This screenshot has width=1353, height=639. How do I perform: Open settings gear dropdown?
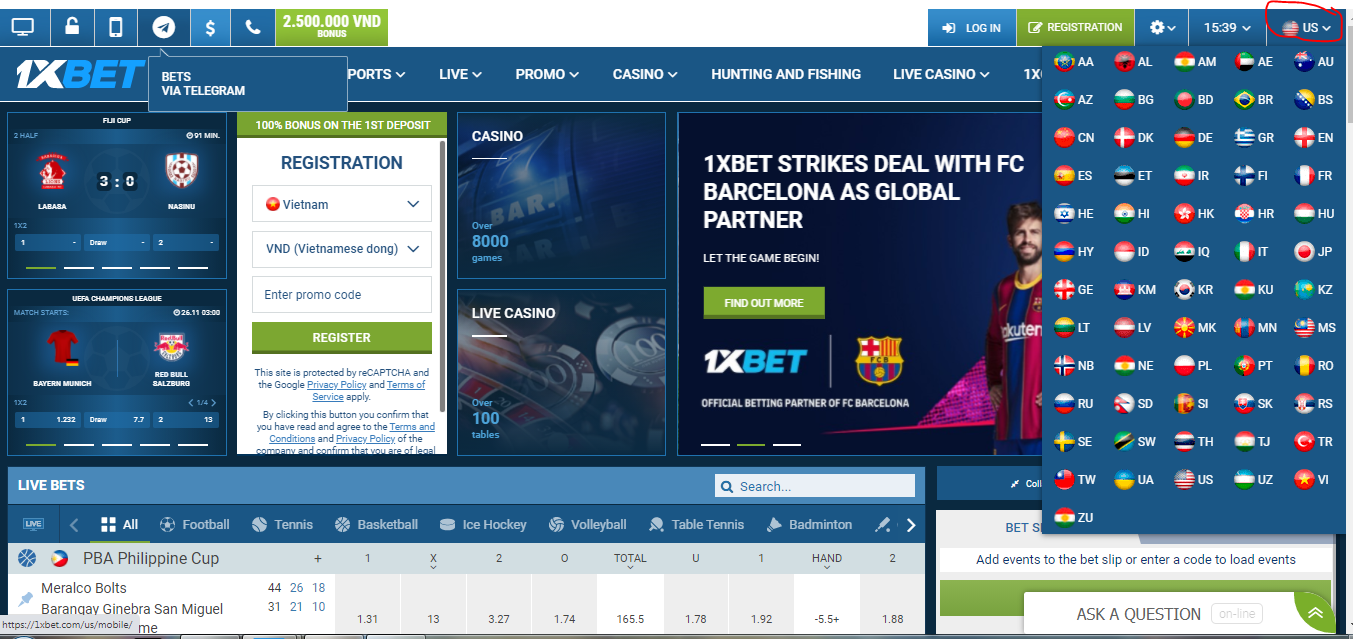[1161, 28]
